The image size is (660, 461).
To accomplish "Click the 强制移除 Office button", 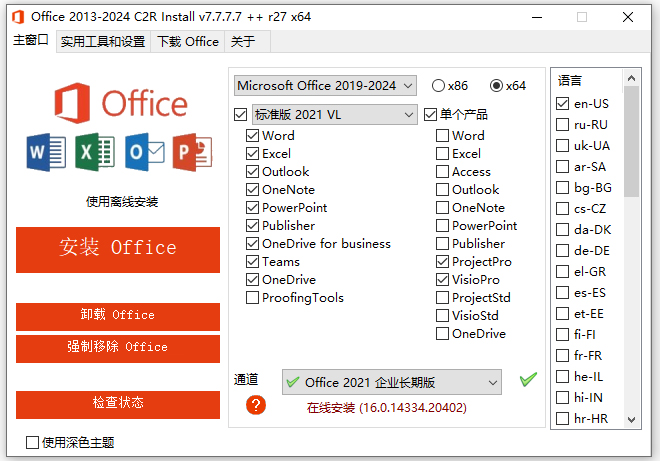I will pyautogui.click(x=118, y=349).
